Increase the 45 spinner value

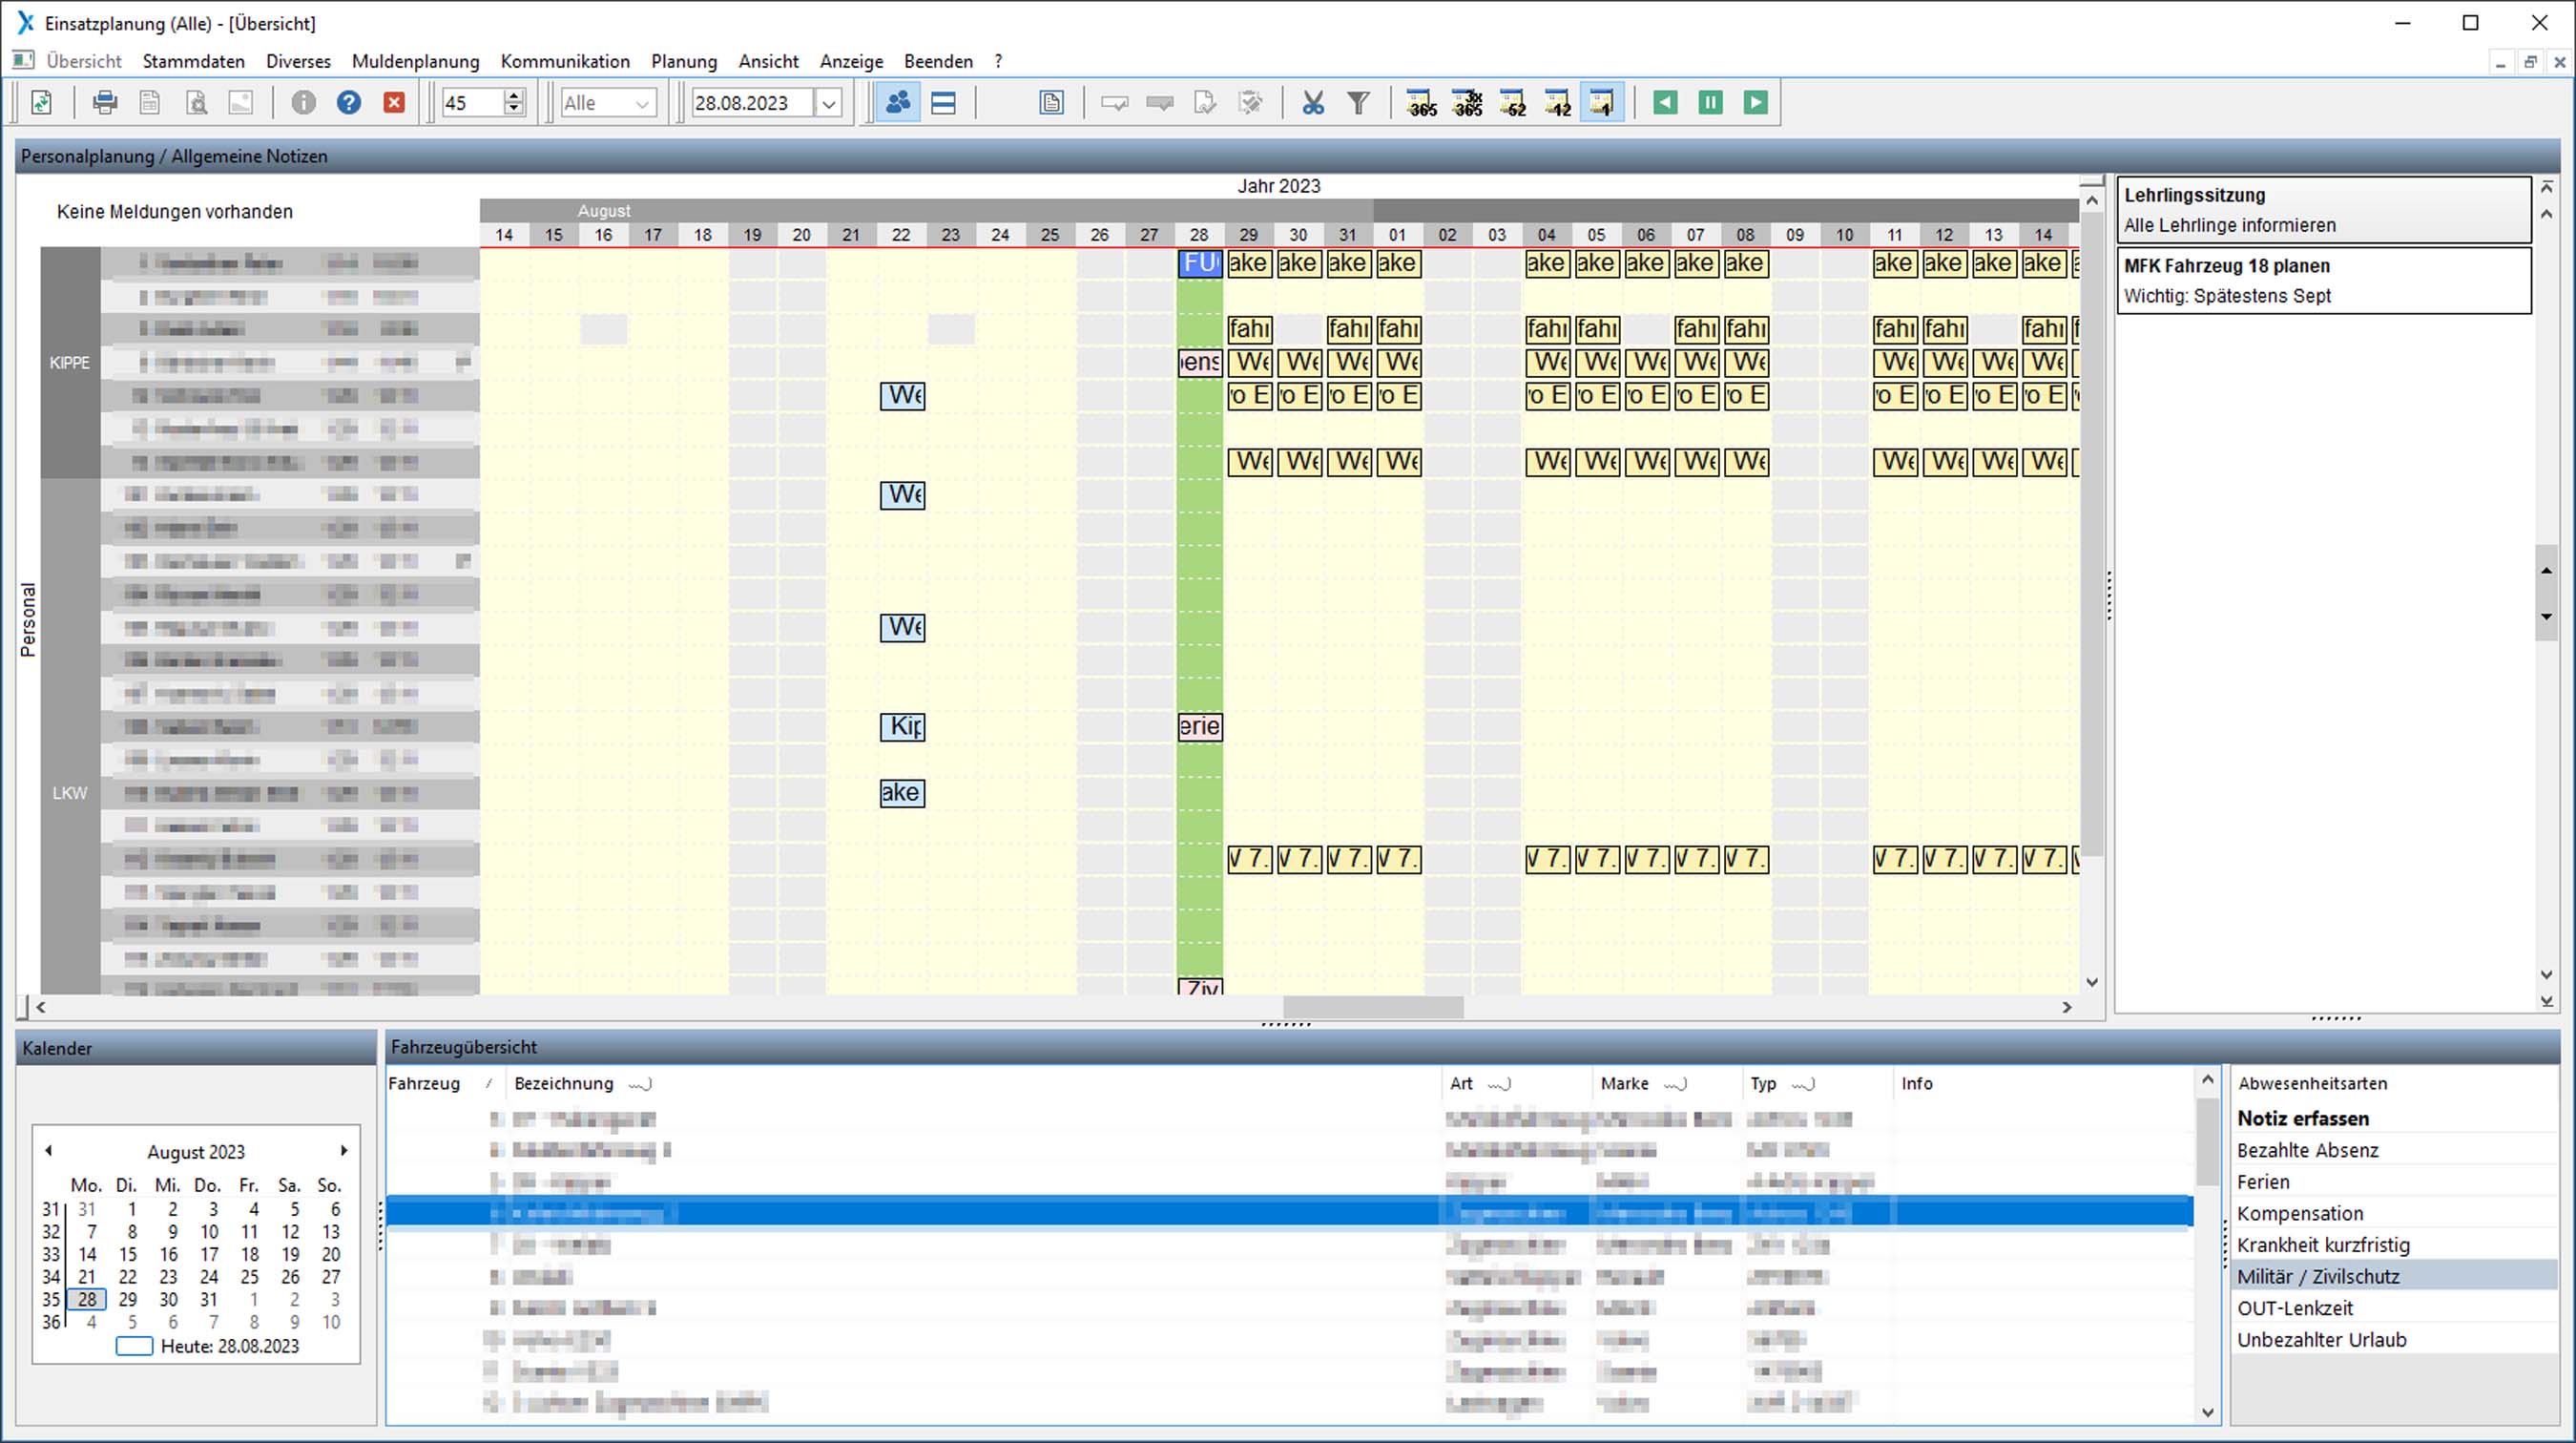514,95
